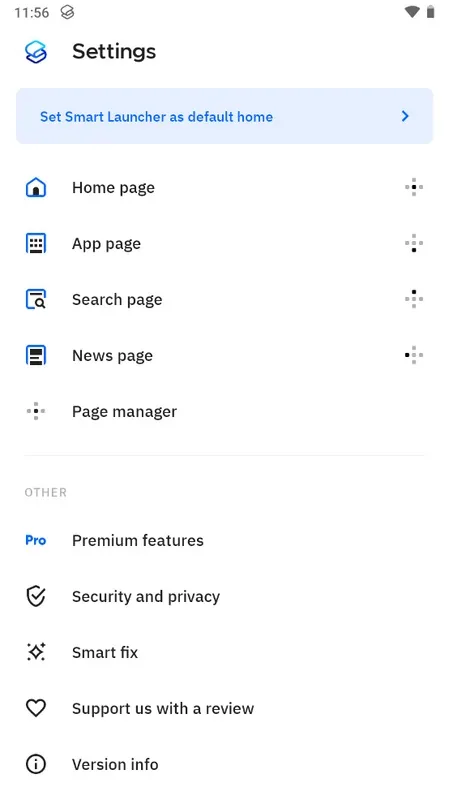Screen dimensions: 449x800
Task: Tap the Page manager dots icon
Action: 36,411
